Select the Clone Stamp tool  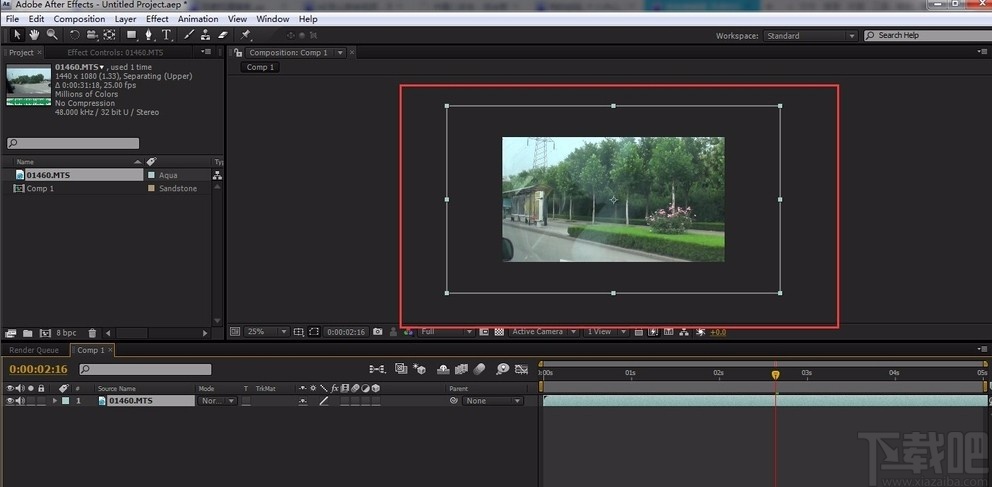pos(205,35)
